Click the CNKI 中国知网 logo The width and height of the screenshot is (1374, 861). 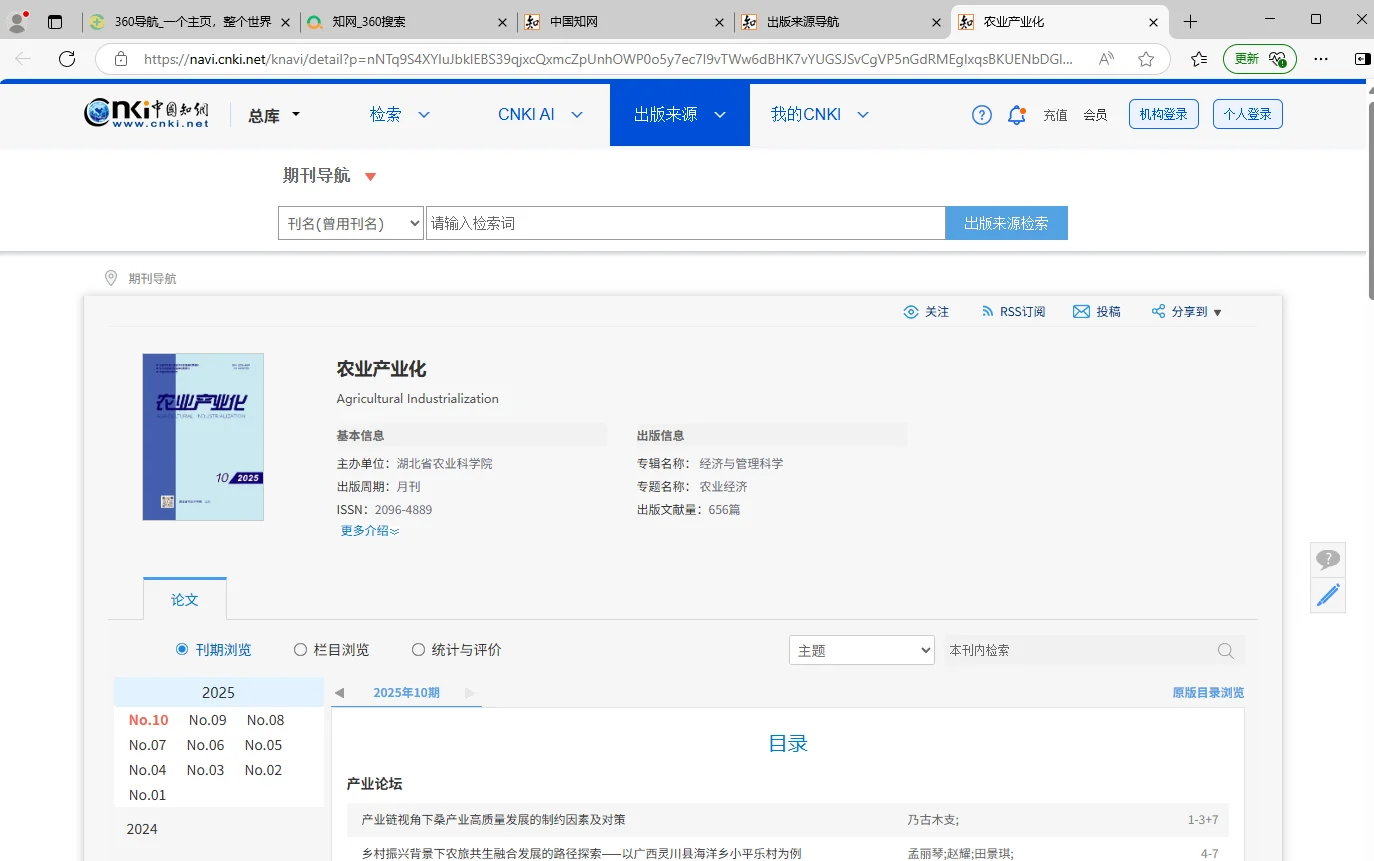146,113
